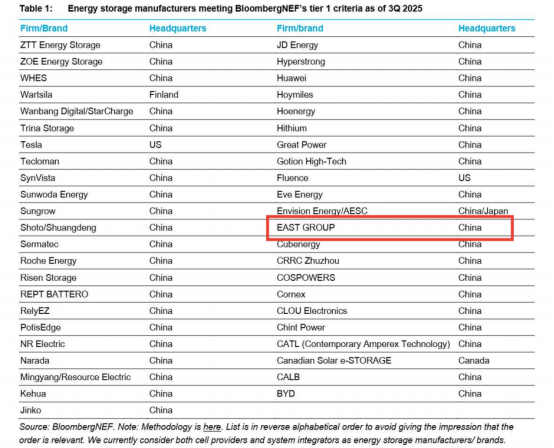Select the Wartsila Finland headquarters cell
The height and width of the screenshot is (448, 554).
(x=164, y=95)
